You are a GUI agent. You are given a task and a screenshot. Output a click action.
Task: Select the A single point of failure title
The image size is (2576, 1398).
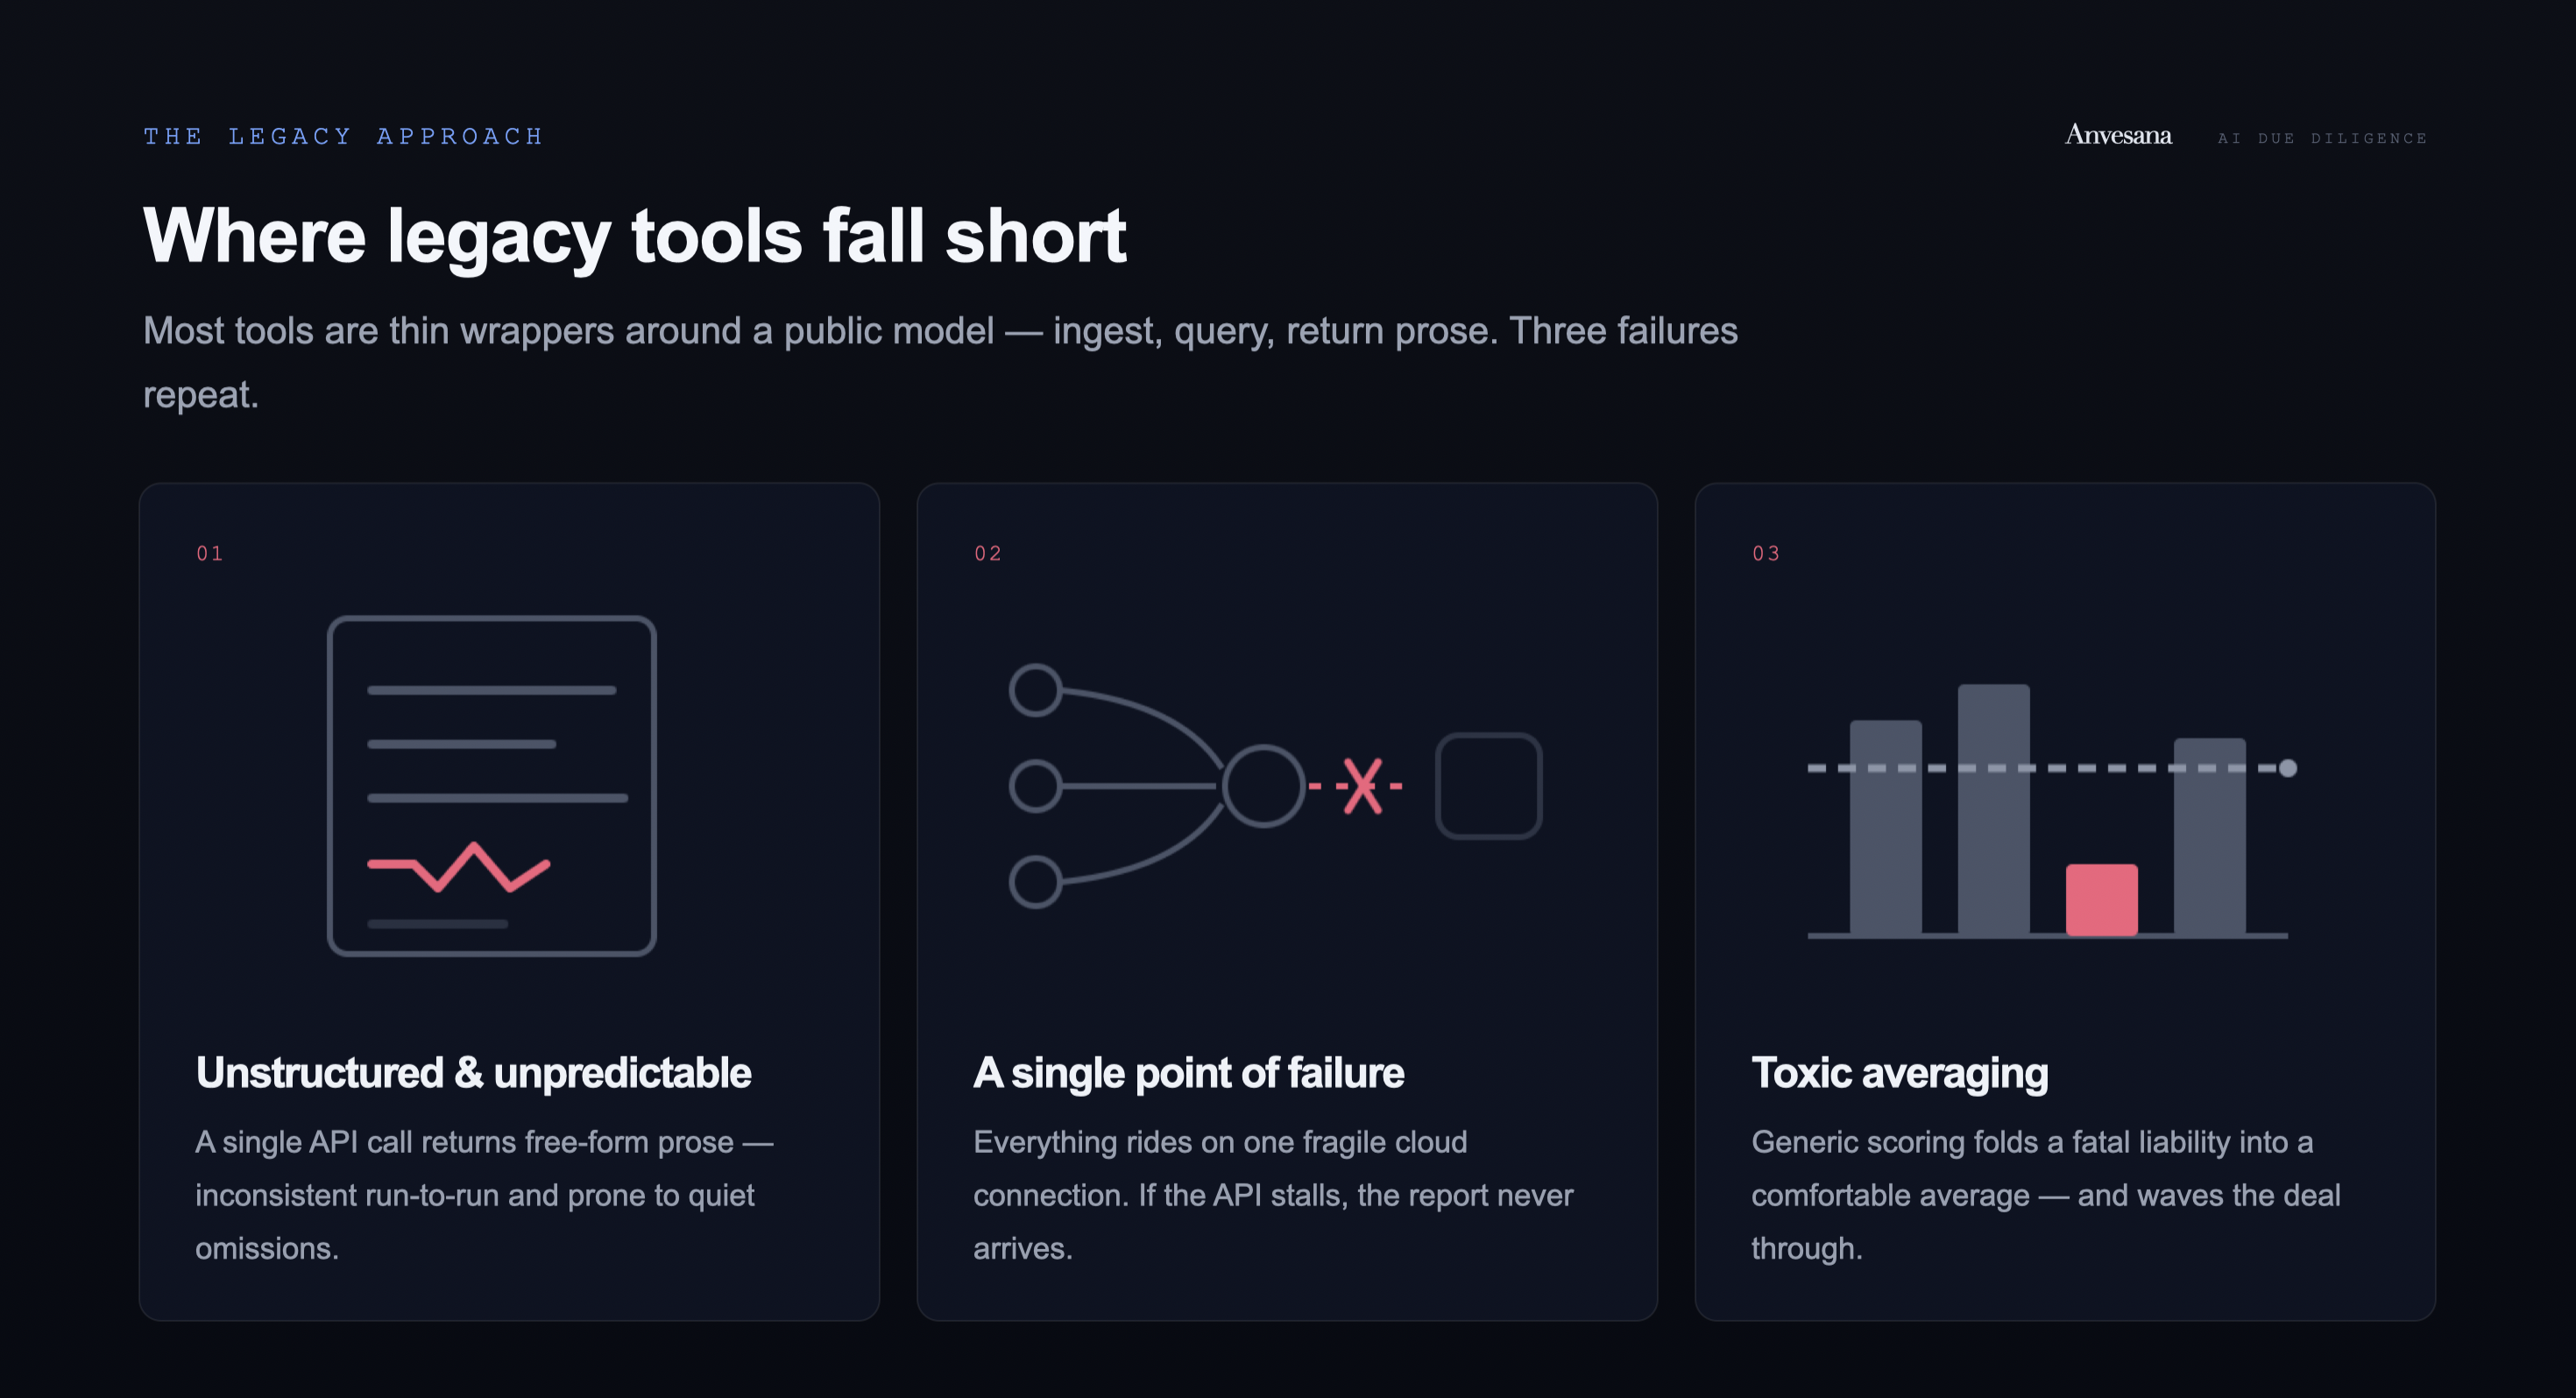click(x=1189, y=1072)
